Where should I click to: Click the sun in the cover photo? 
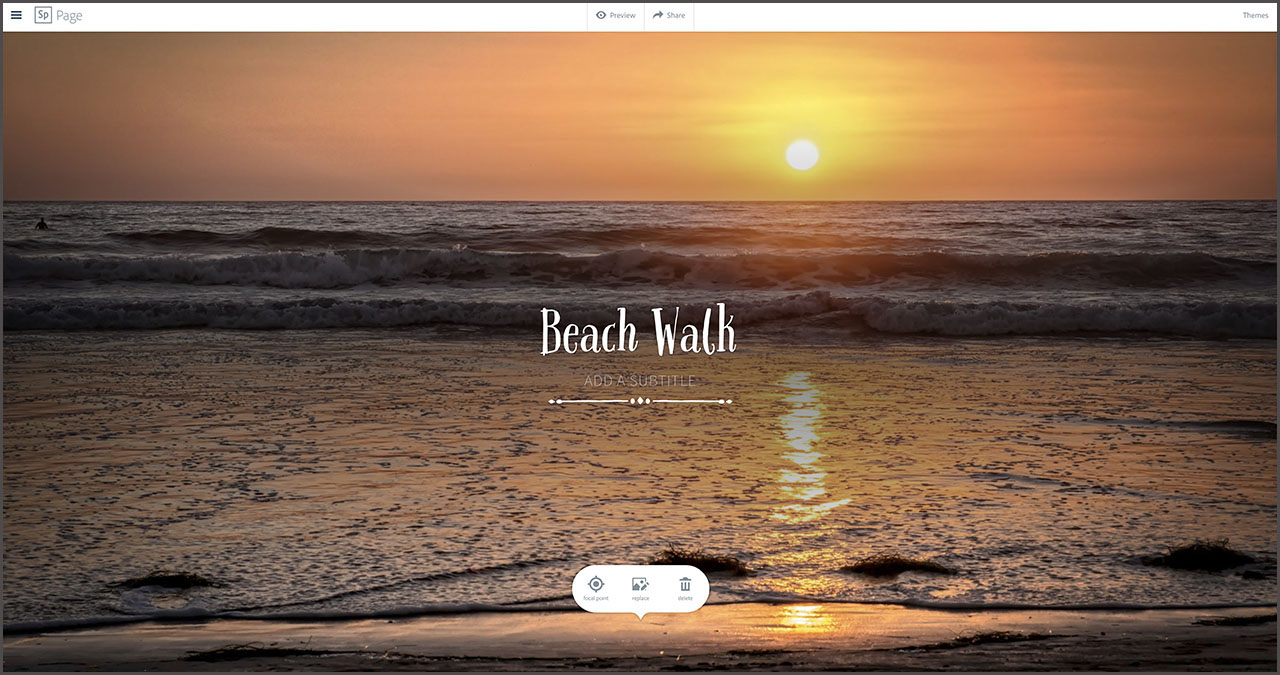(802, 155)
